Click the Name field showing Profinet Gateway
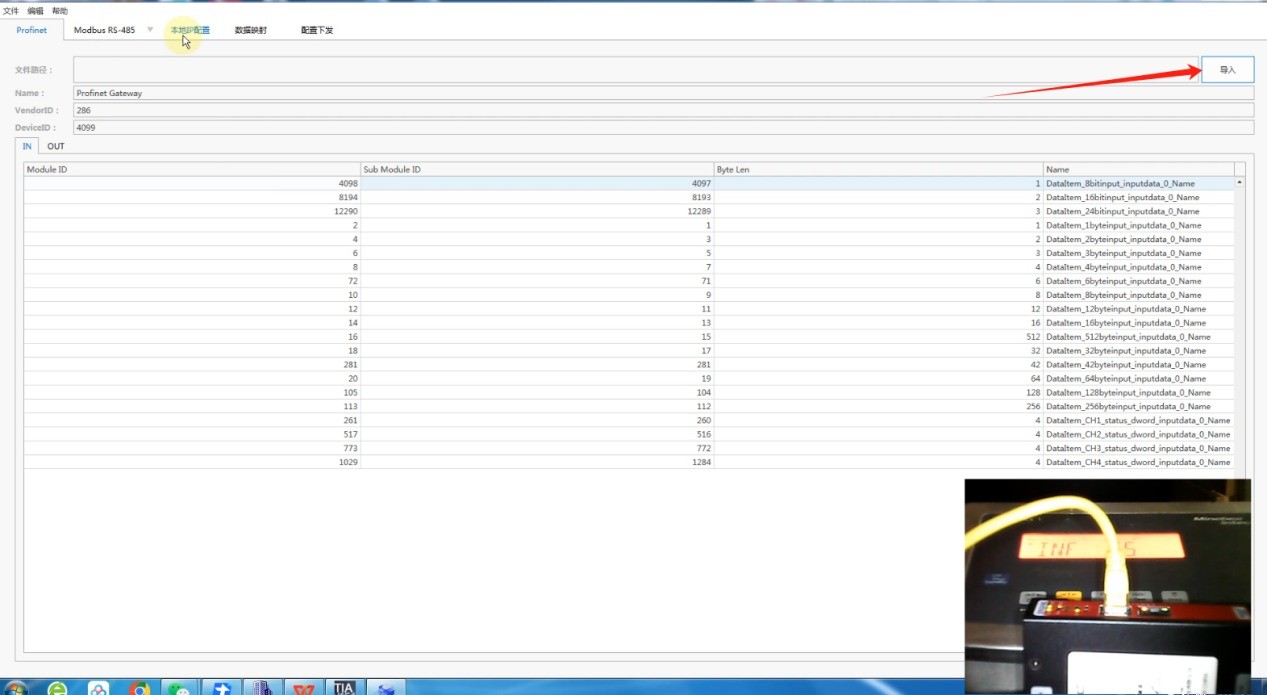 click(663, 93)
